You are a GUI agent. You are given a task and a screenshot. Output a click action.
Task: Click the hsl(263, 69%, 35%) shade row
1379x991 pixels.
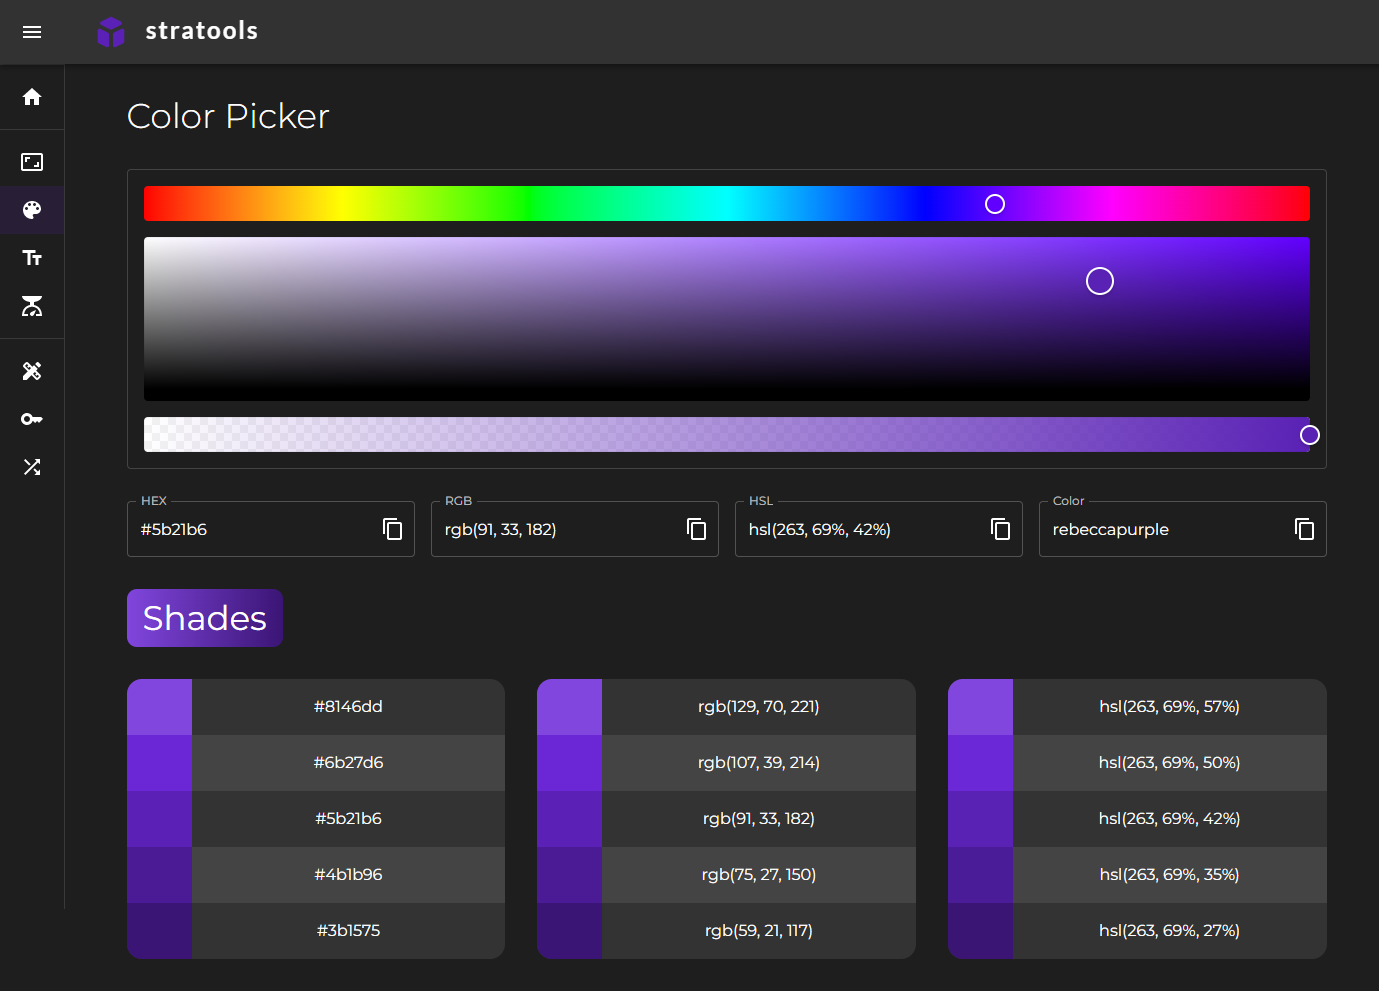coord(1137,875)
